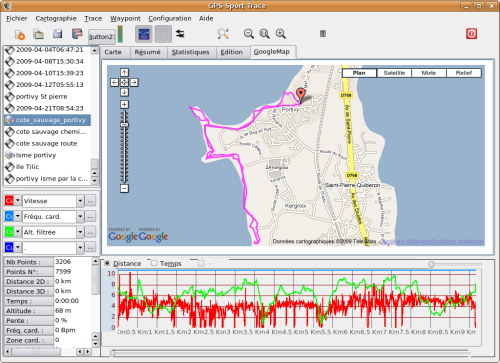Switch to the Résumé tab

click(147, 52)
